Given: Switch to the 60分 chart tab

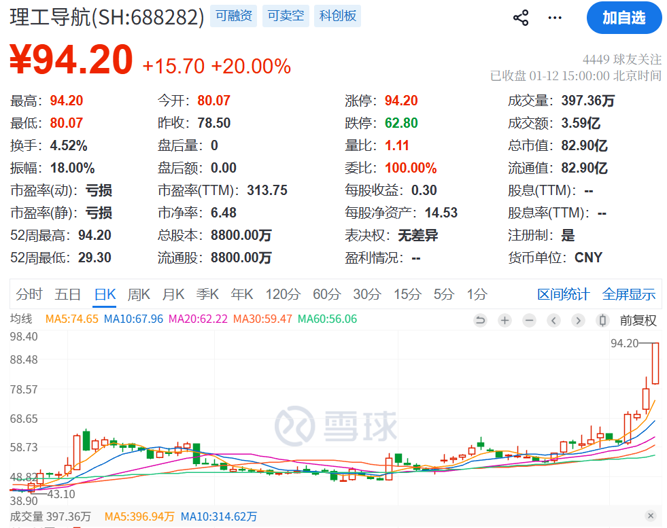Looking at the screenshot, I should click(326, 294).
